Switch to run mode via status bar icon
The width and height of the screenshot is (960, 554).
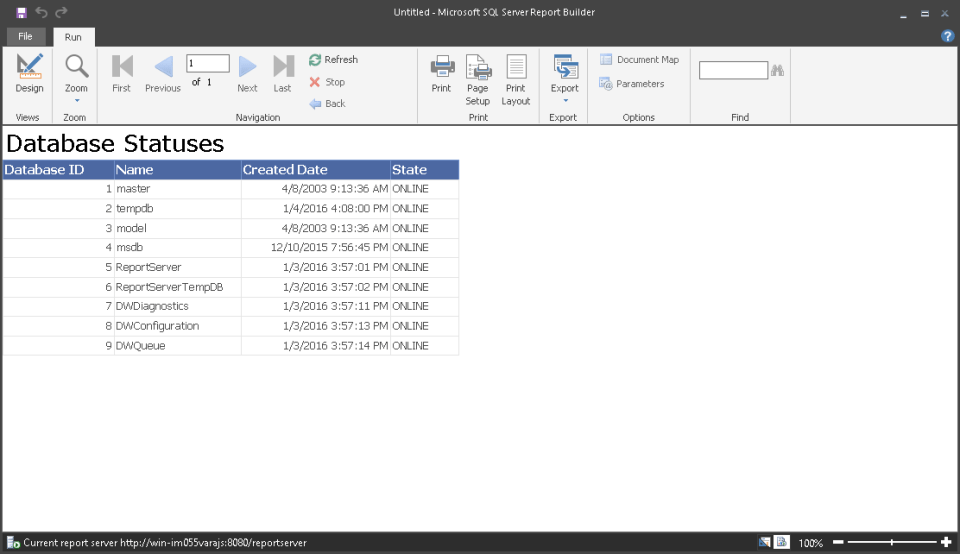pyautogui.click(x=782, y=542)
